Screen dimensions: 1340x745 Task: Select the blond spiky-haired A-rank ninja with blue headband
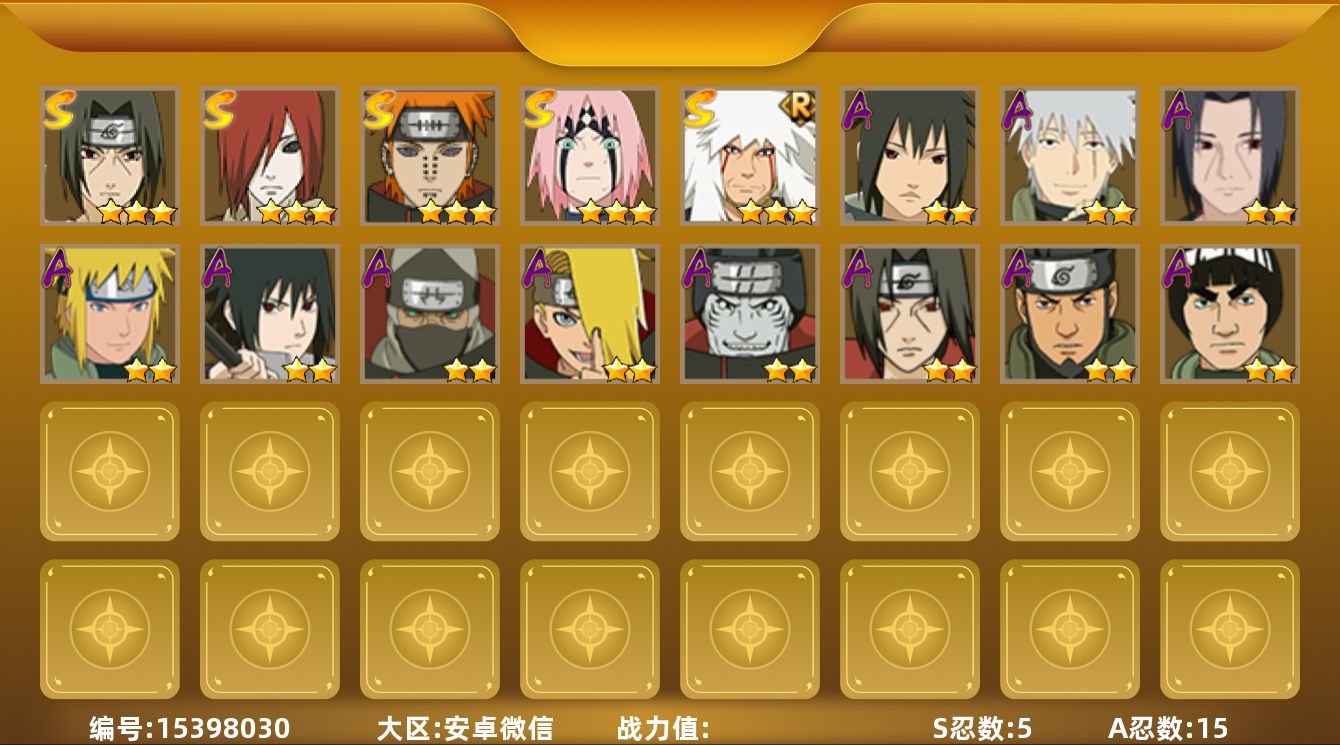pos(109,314)
